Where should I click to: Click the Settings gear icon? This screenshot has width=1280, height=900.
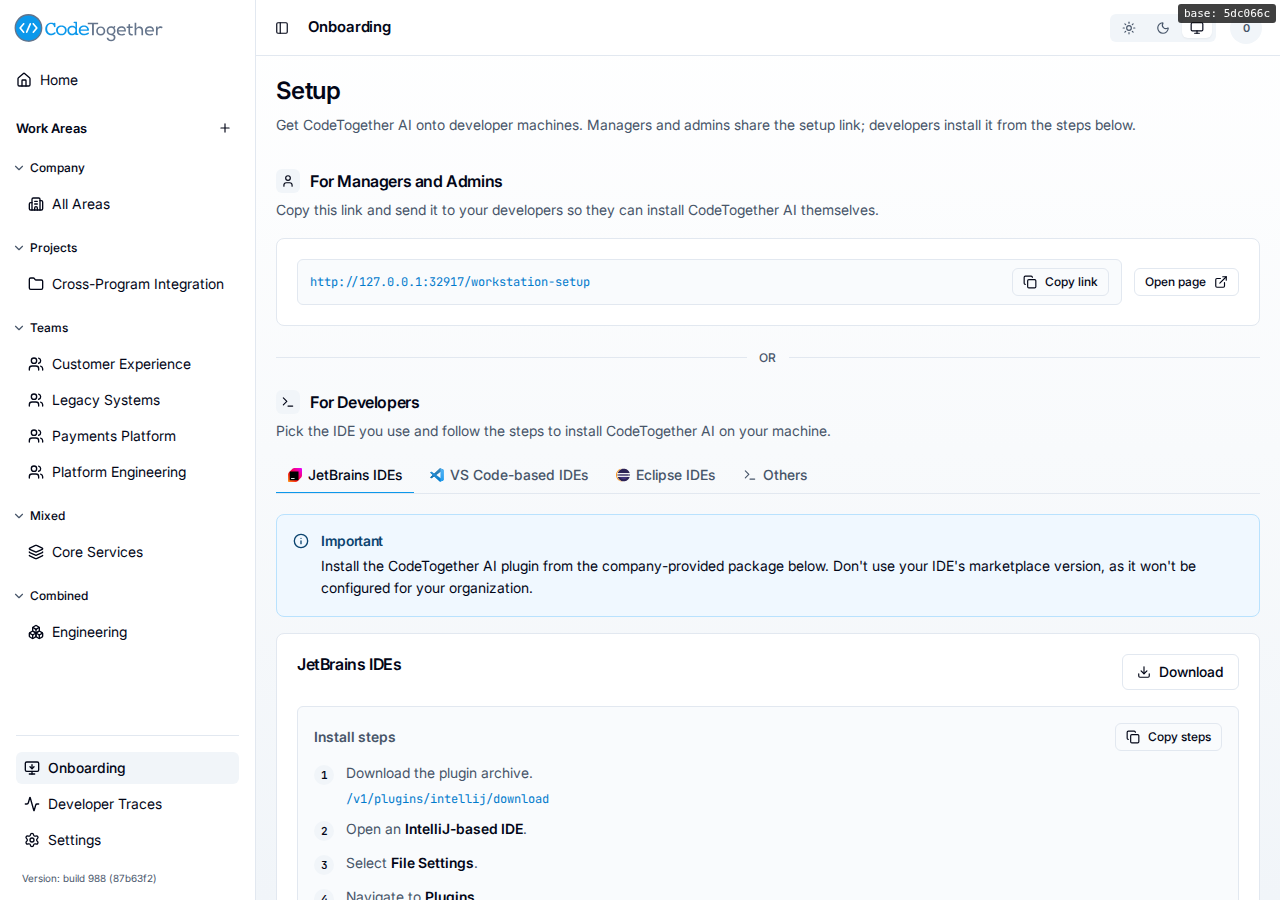point(32,840)
